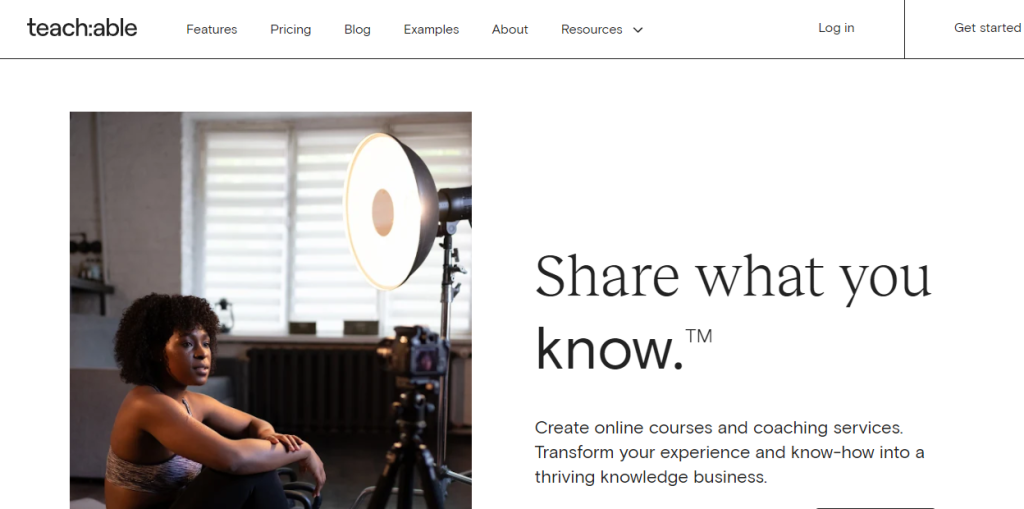1024x509 pixels.
Task: Click the Log in link
Action: pyautogui.click(x=836, y=28)
